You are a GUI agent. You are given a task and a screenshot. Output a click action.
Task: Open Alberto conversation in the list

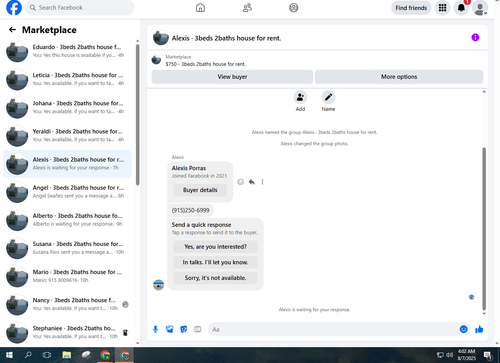[67, 220]
